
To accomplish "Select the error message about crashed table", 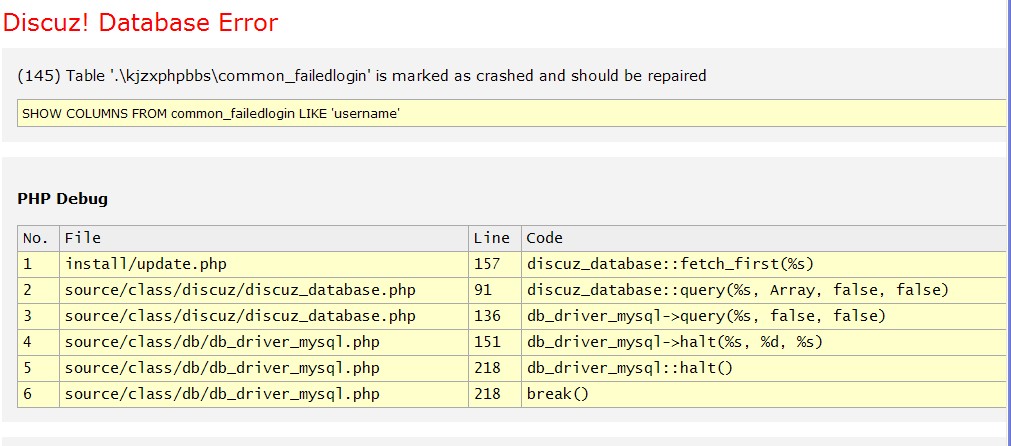I will click(362, 76).
